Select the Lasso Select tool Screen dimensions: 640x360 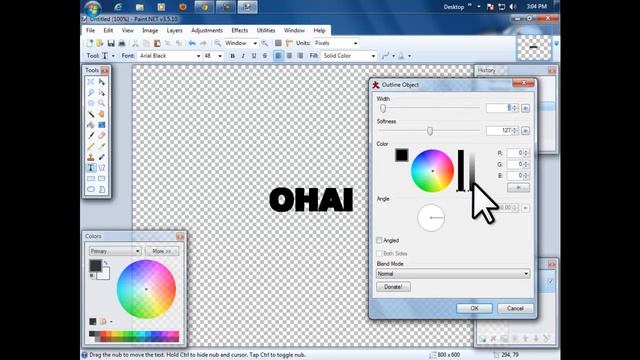91,93
